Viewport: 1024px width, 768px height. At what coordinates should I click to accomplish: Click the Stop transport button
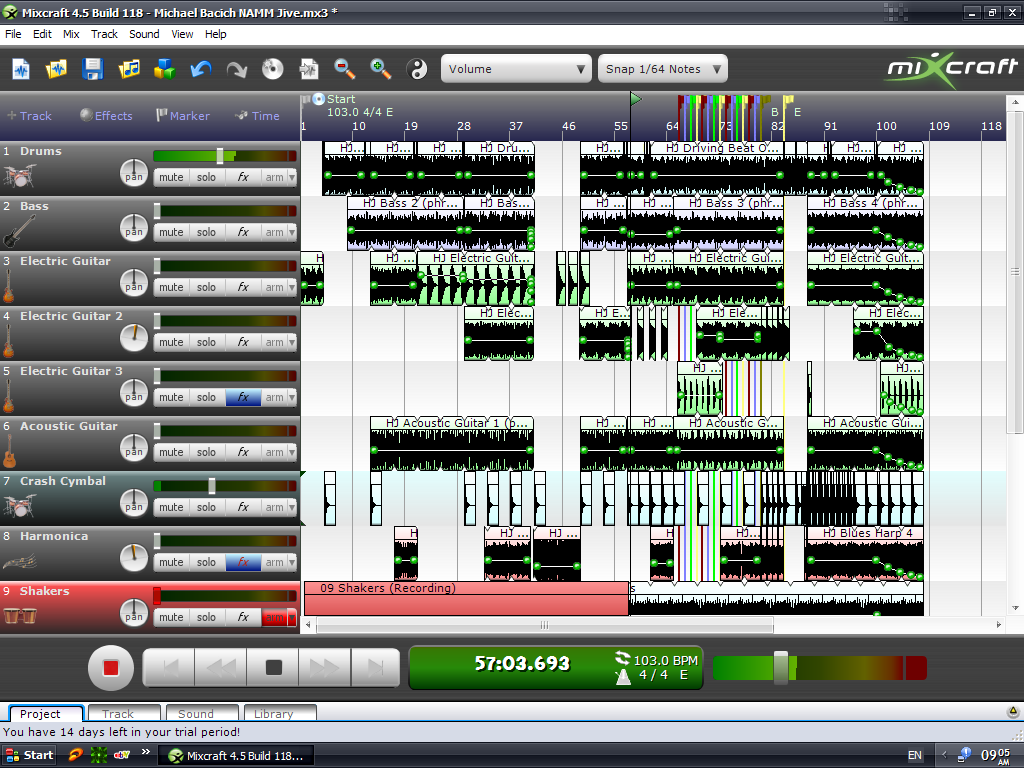pyautogui.click(x=274, y=667)
